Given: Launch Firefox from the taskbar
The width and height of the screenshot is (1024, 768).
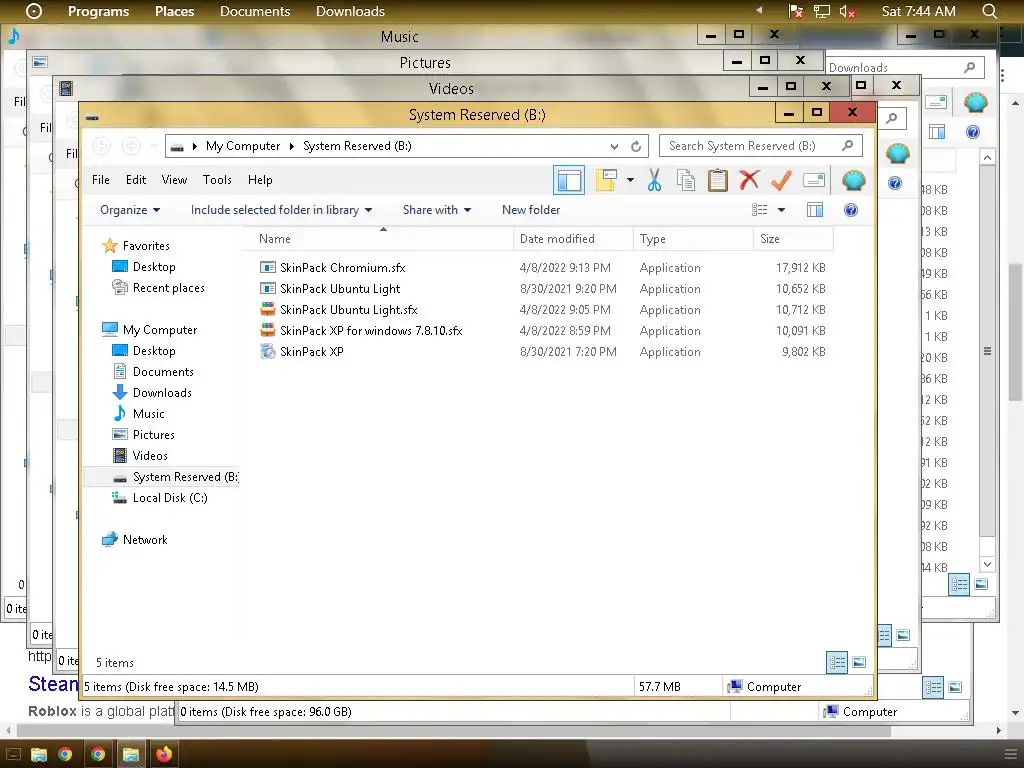Looking at the screenshot, I should coord(164,754).
